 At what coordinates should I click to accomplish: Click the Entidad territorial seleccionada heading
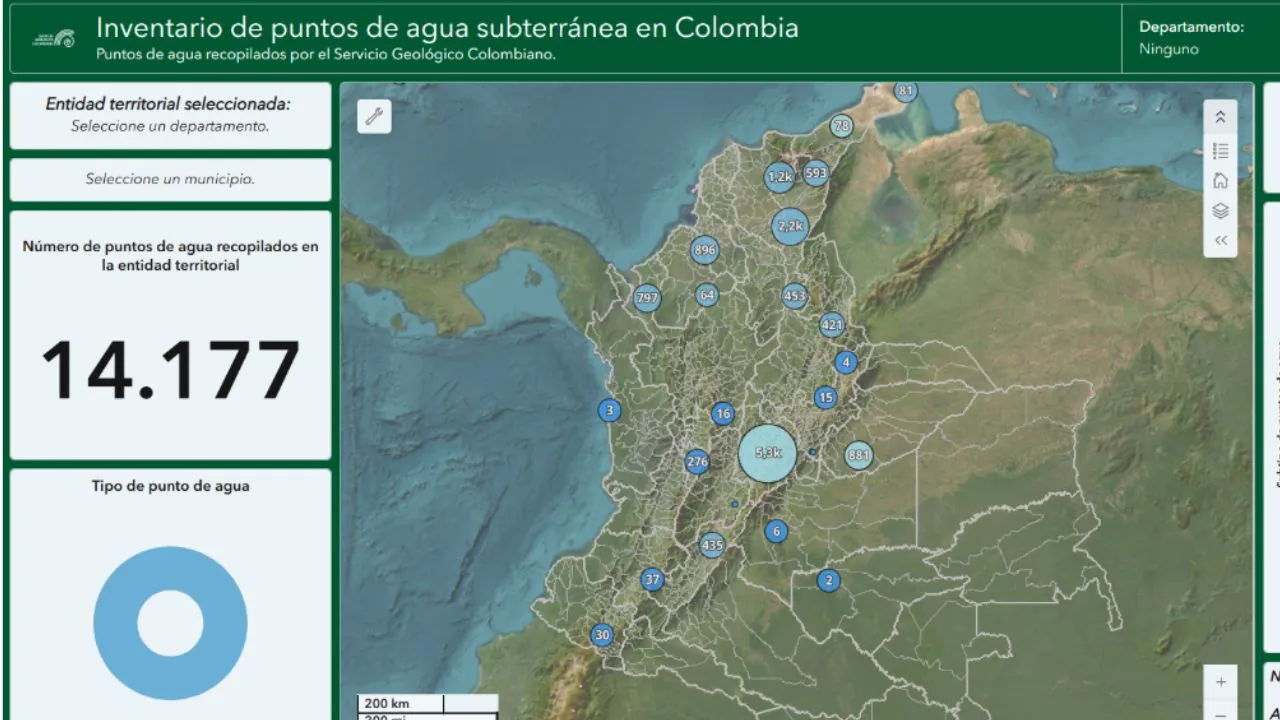(168, 104)
